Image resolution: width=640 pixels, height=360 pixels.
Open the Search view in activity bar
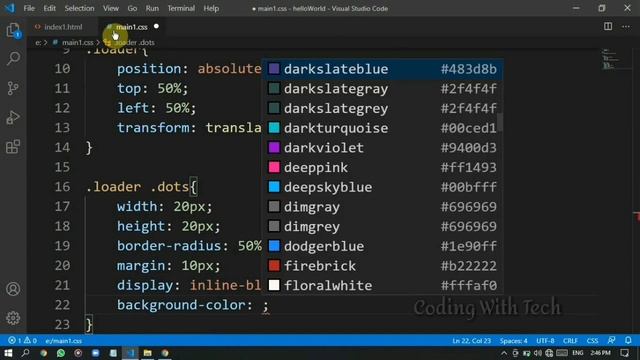click(x=13, y=59)
